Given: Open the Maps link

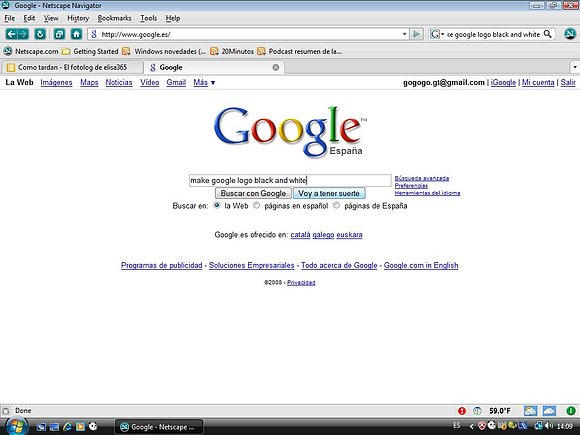Looking at the screenshot, I should coord(89,82).
